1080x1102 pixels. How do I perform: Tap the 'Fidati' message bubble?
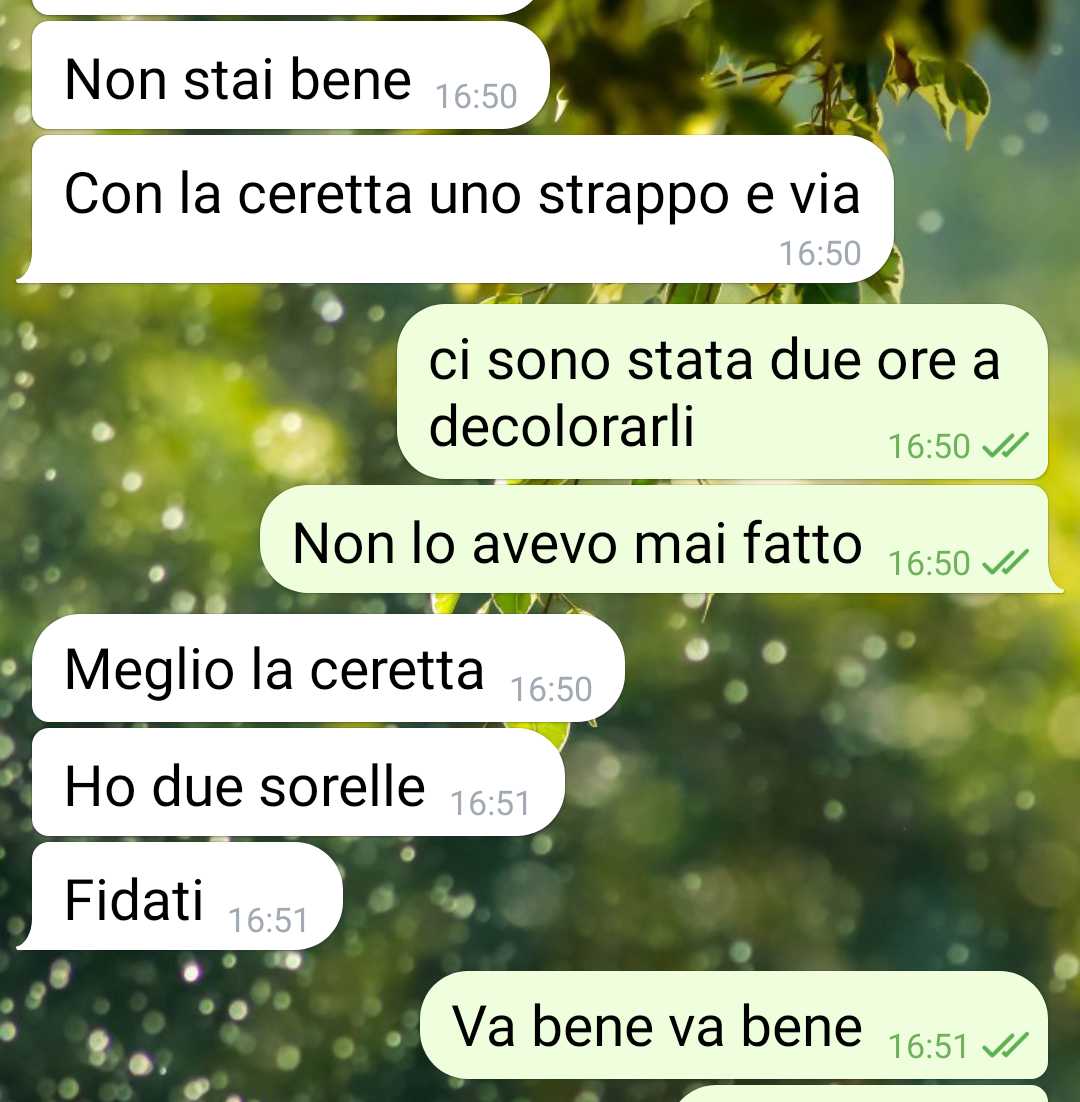point(179,896)
